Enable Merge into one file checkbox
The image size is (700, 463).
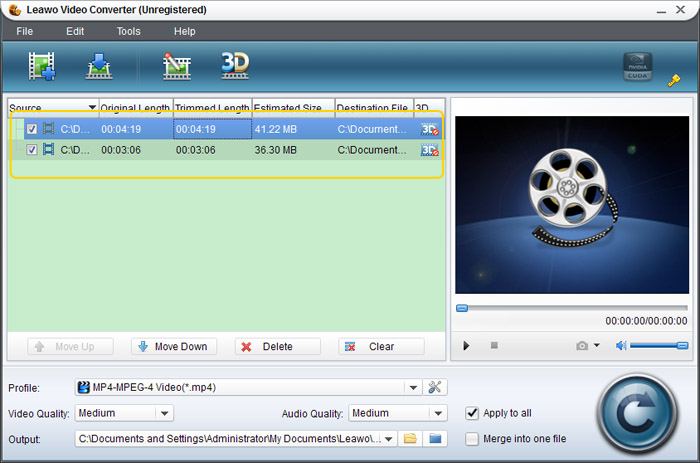472,439
